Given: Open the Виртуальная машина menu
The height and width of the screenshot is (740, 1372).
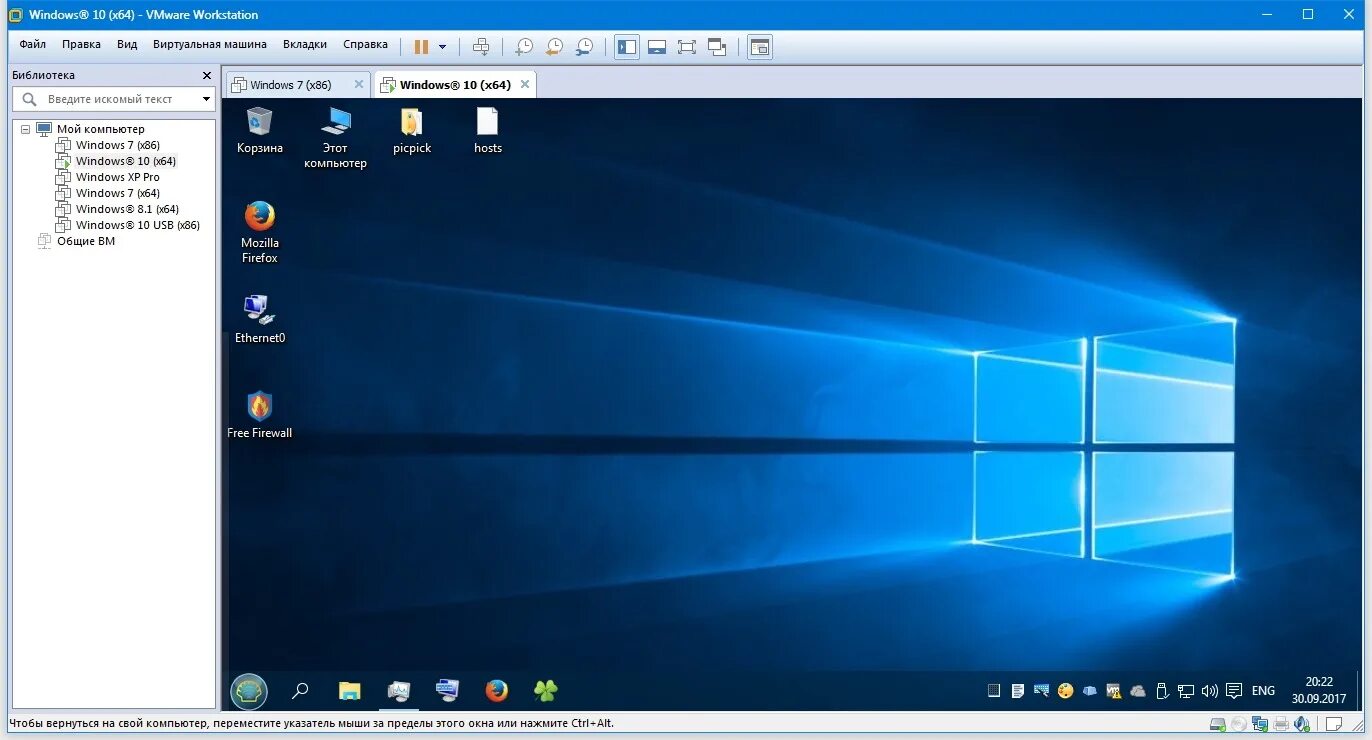Looking at the screenshot, I should pos(210,44).
